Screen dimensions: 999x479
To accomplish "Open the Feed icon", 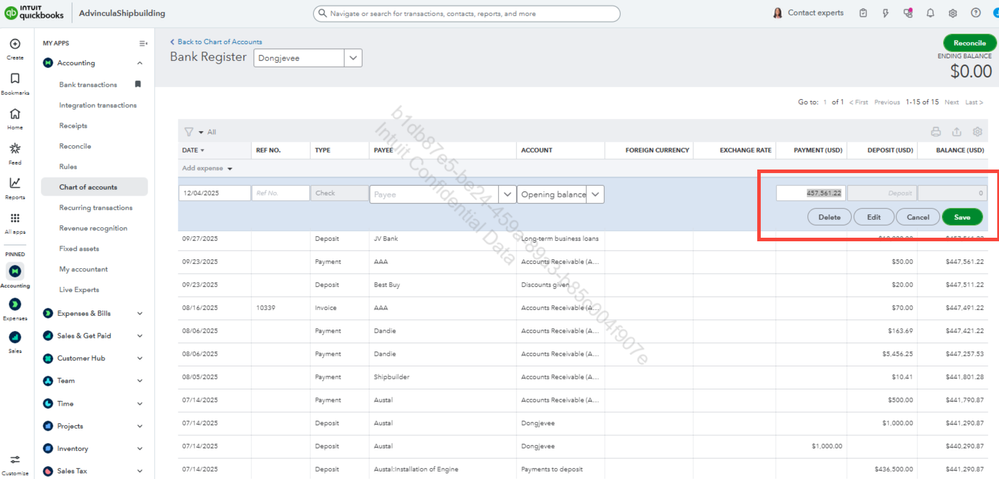I will point(15,148).
